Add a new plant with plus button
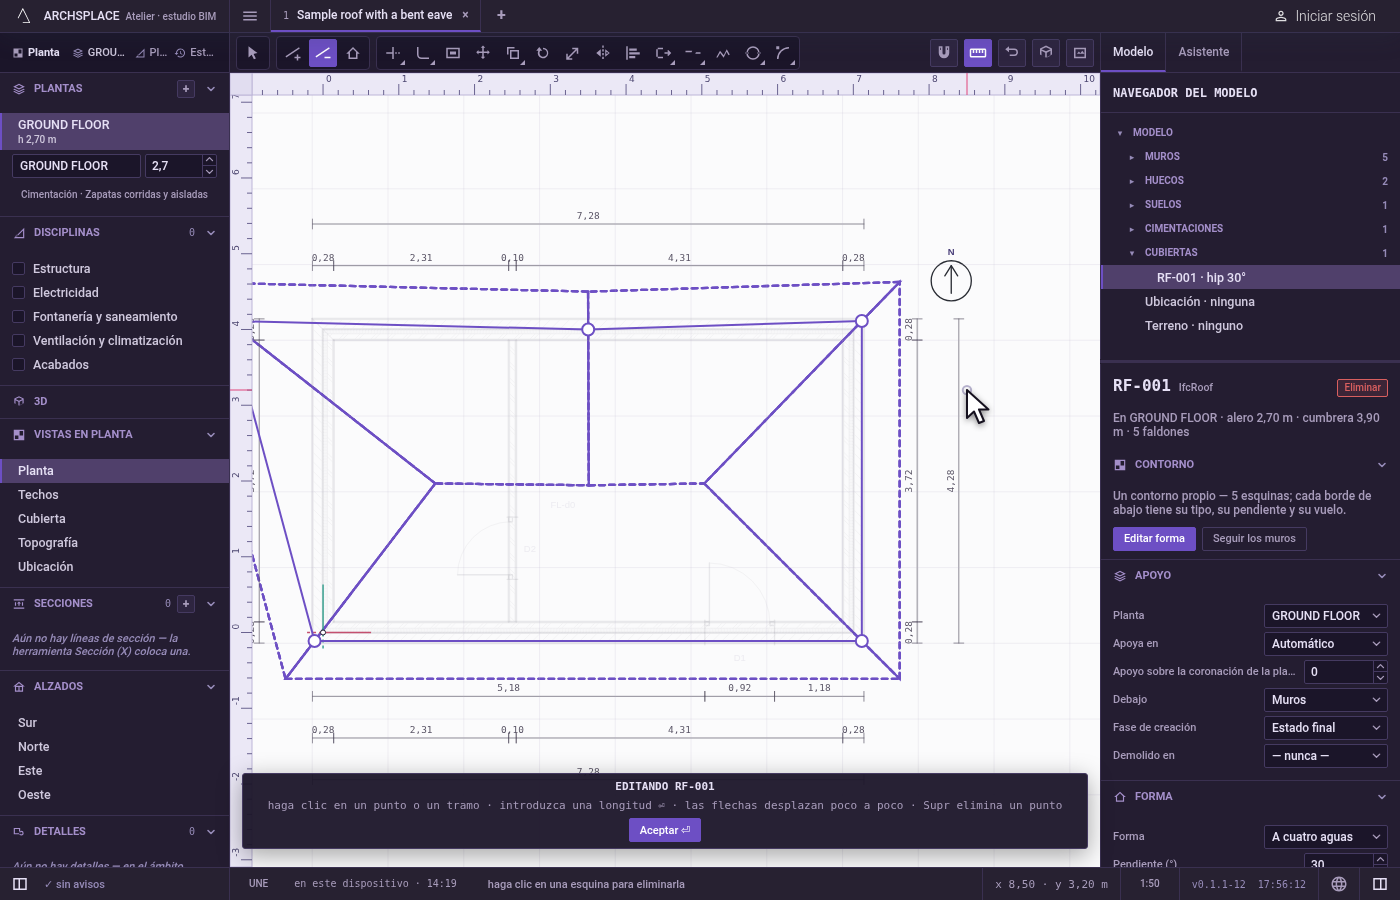This screenshot has width=1400, height=900. pyautogui.click(x=186, y=89)
